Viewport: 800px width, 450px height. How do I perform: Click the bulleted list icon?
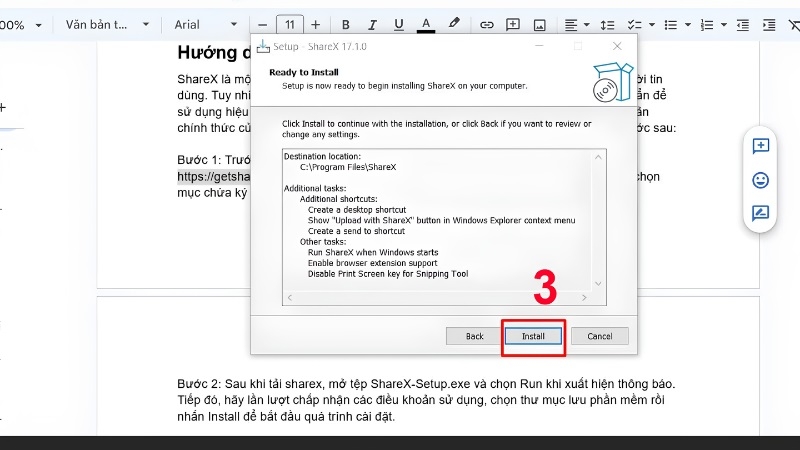[x=671, y=24]
